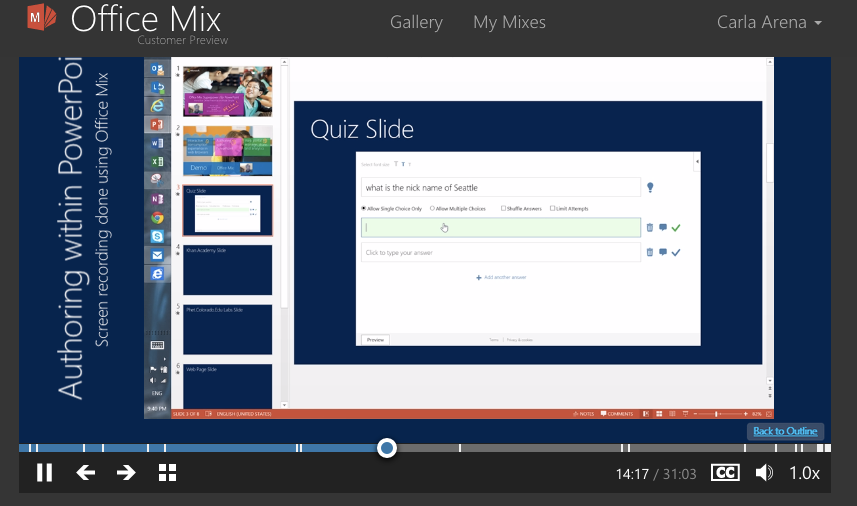Image resolution: width=857 pixels, height=506 pixels.
Task: Enable the Shuffle Answers checkbox
Action: click(521, 209)
